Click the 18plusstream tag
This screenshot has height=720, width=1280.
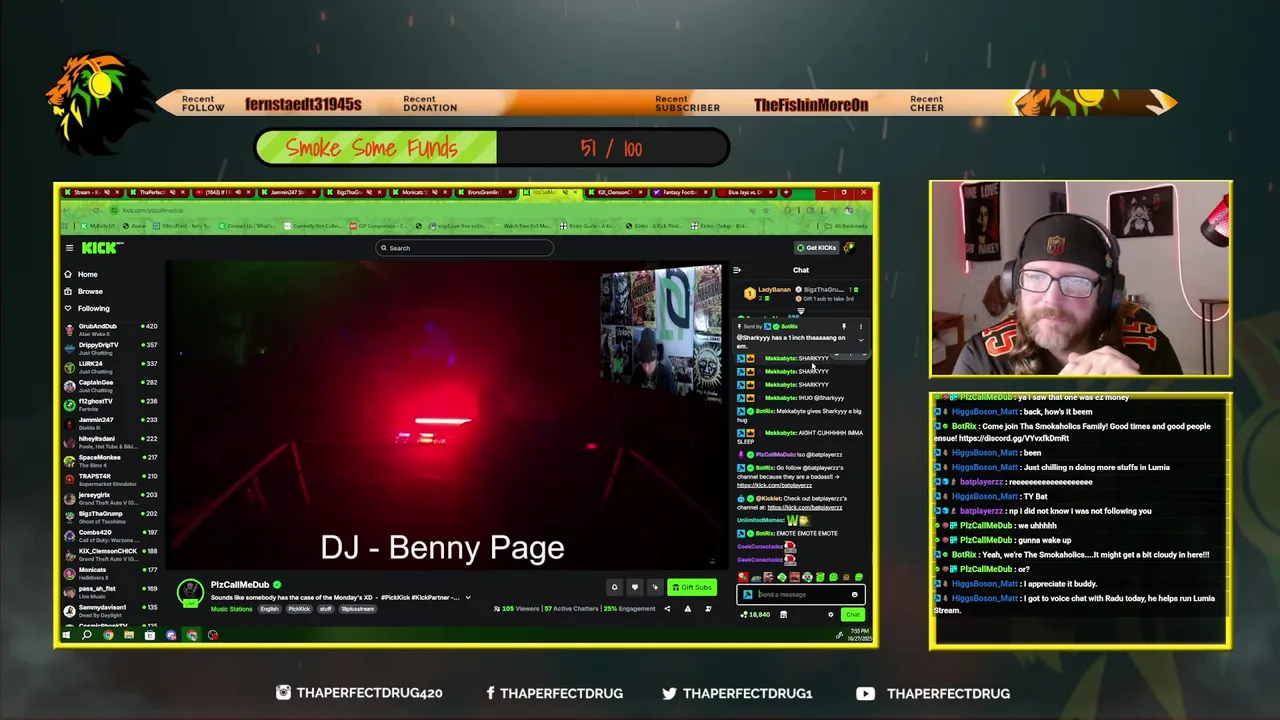[357, 609]
